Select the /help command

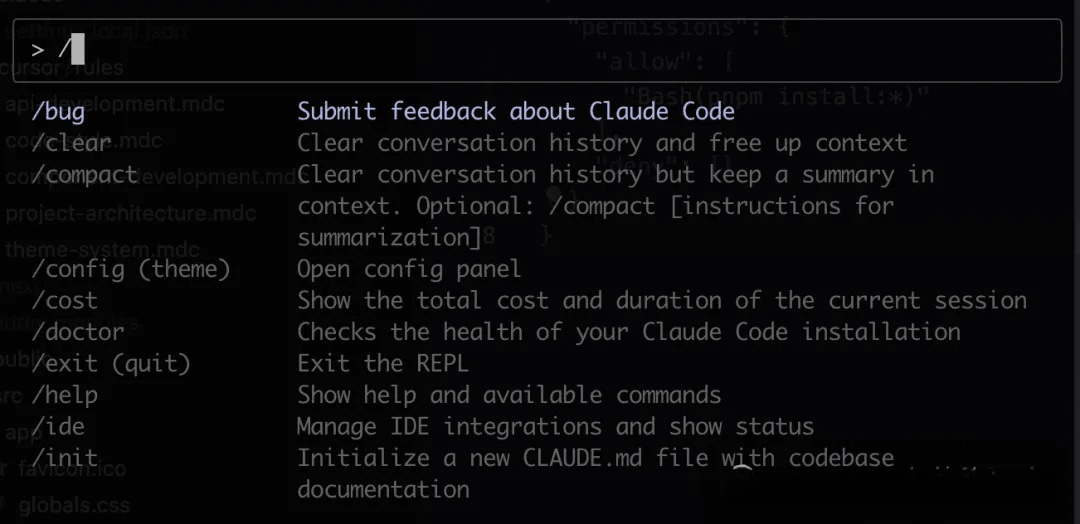click(64, 395)
